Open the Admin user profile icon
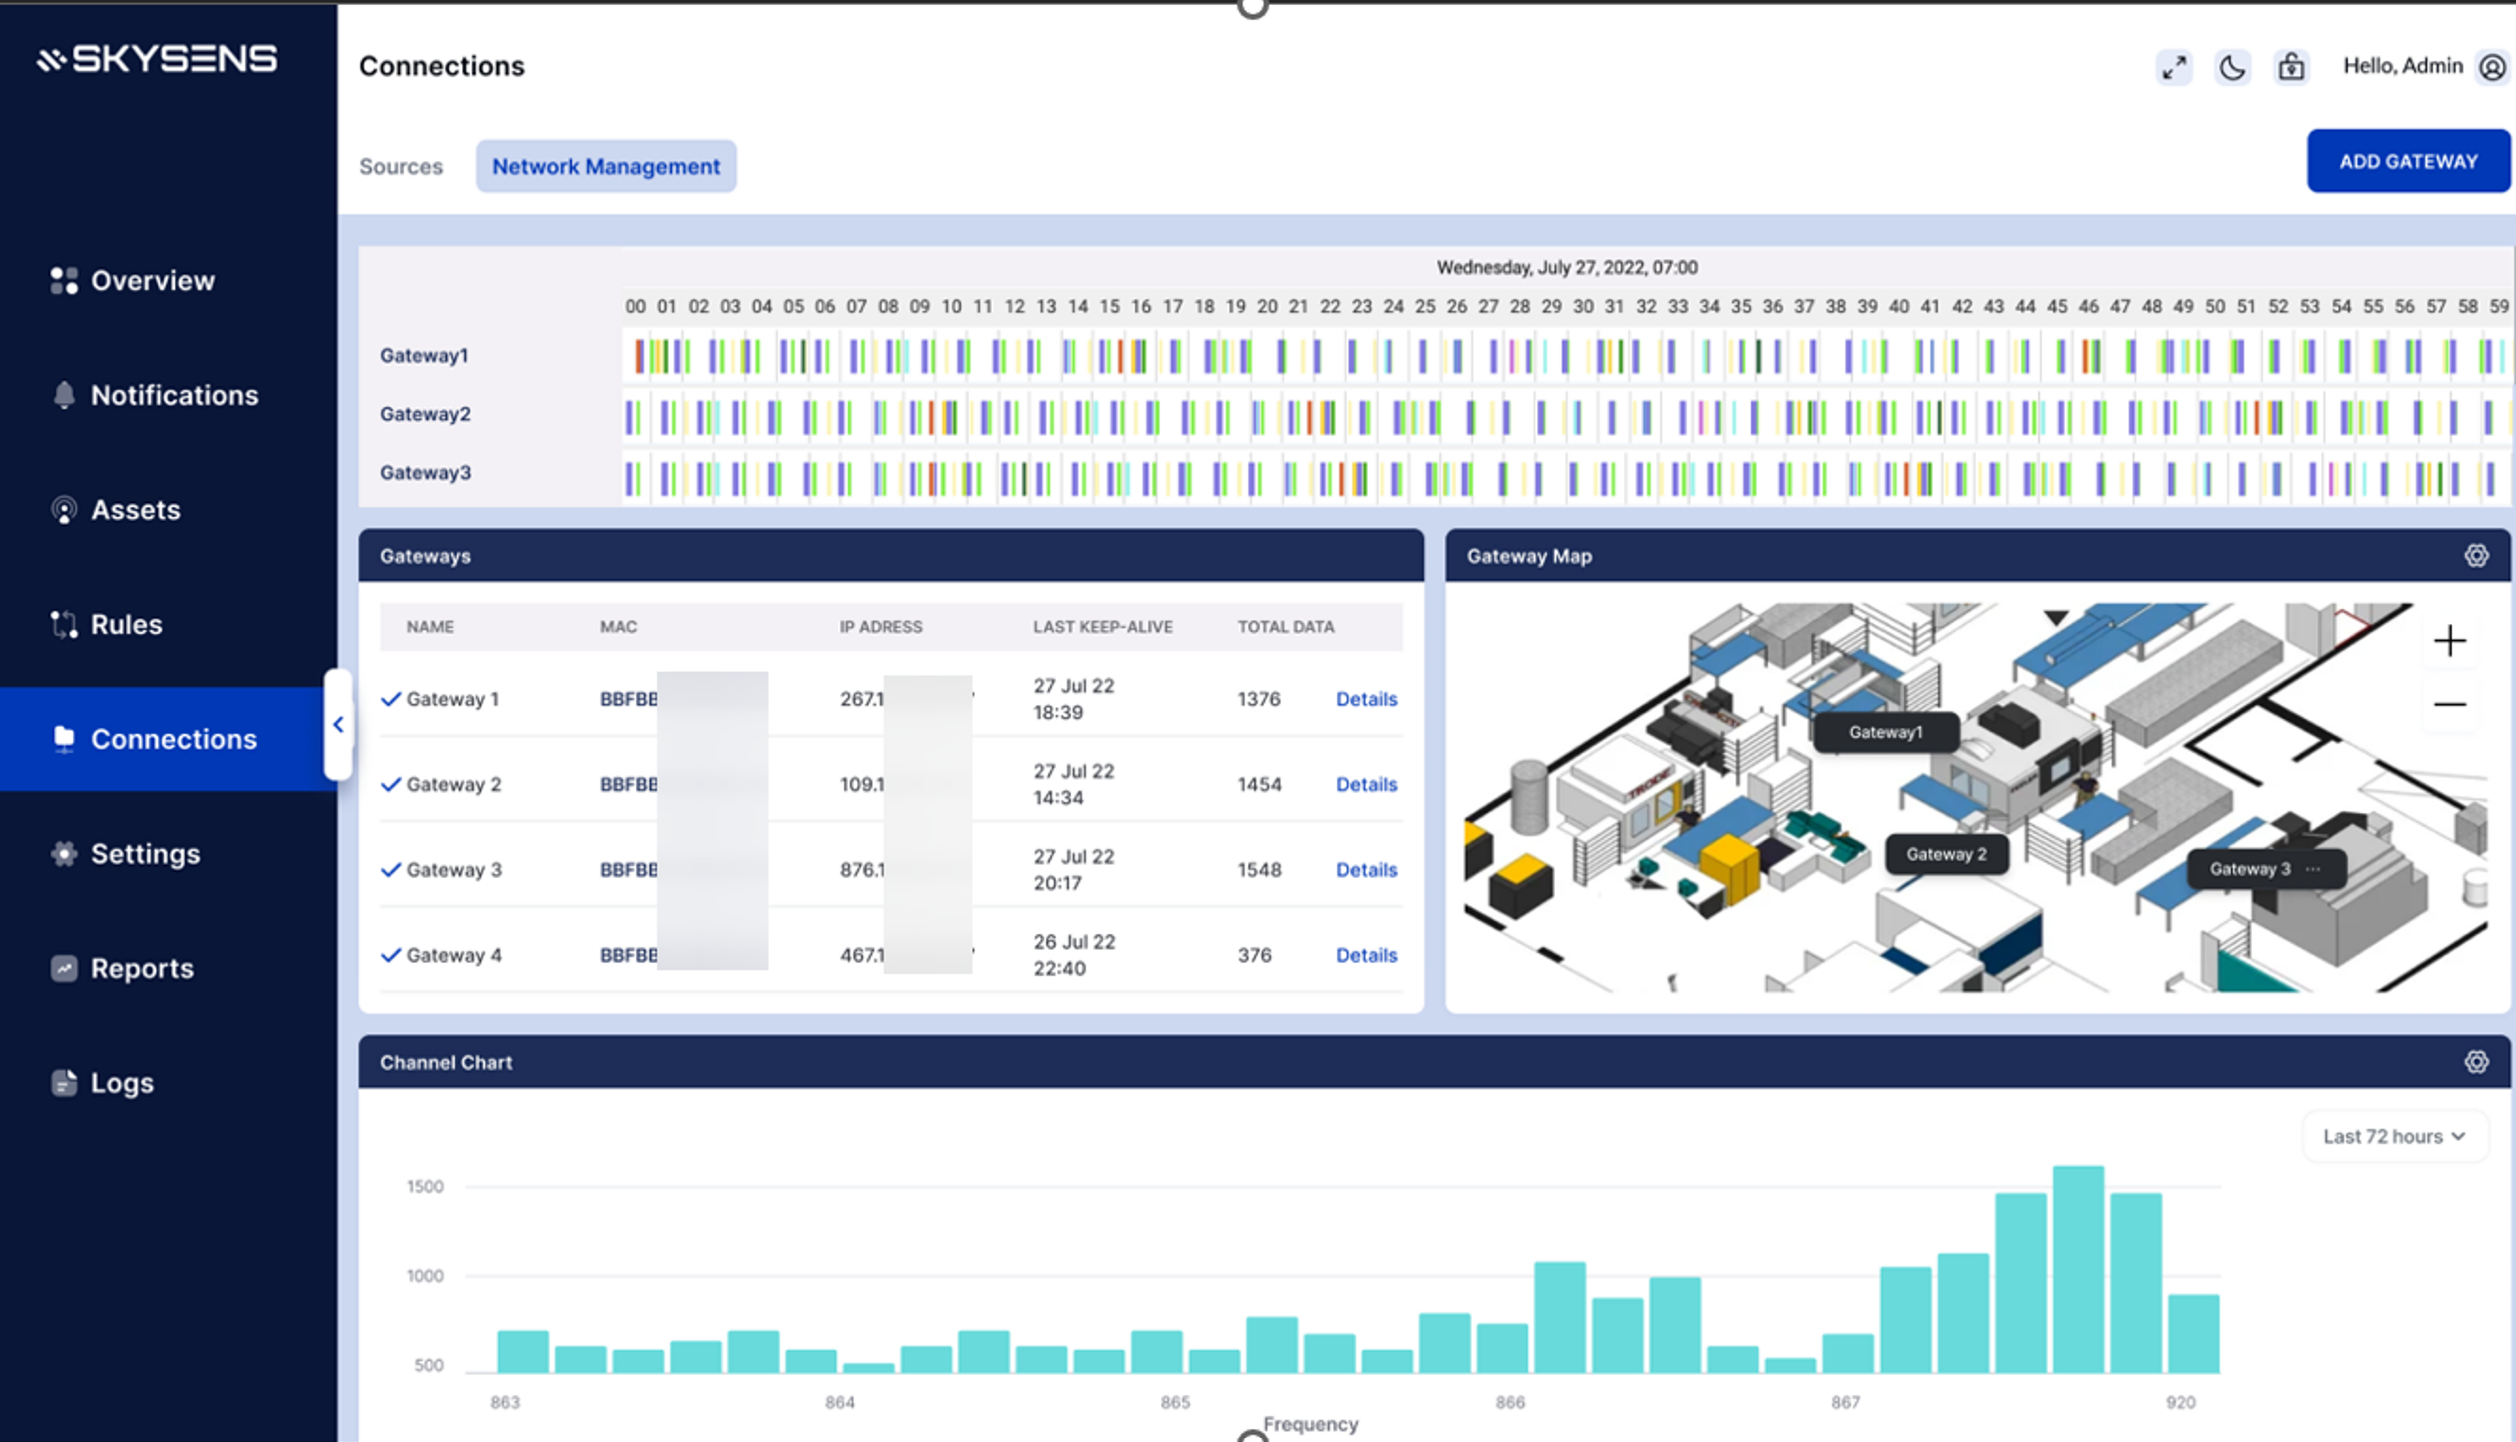 [x=2491, y=68]
